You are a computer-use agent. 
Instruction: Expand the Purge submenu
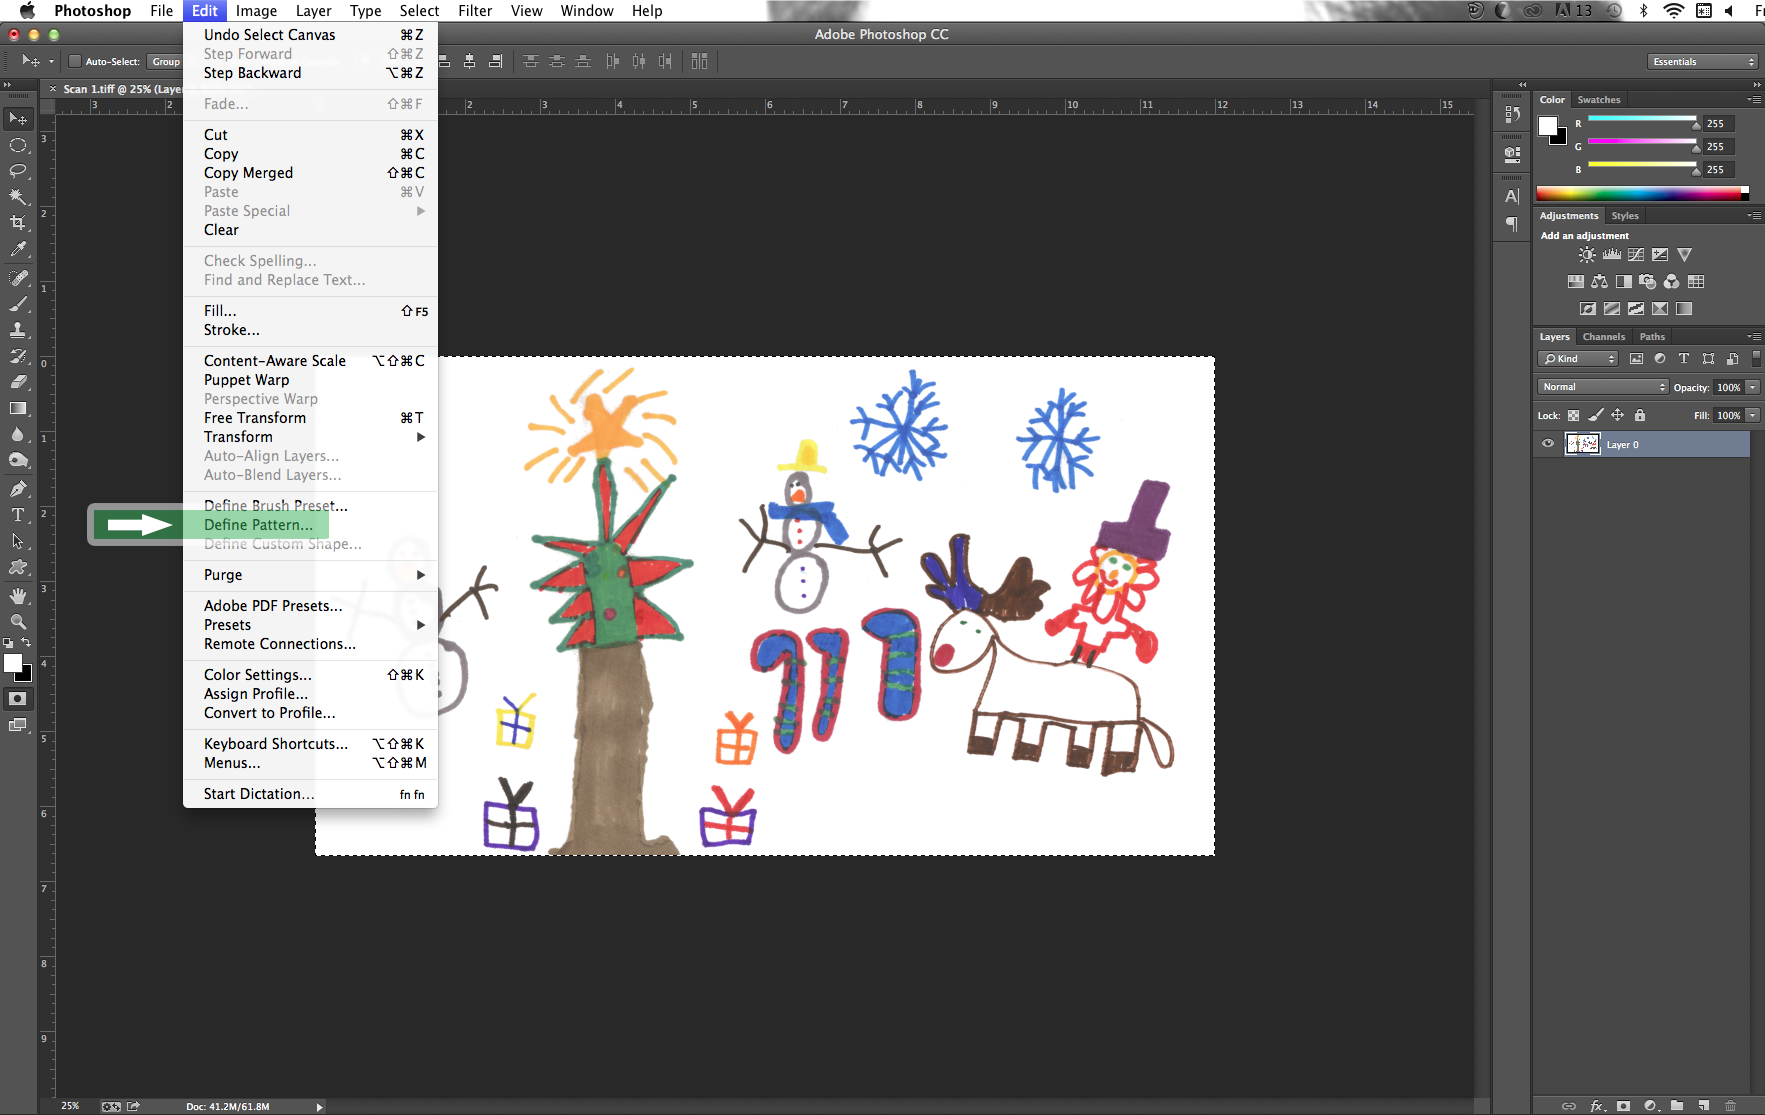(310, 575)
